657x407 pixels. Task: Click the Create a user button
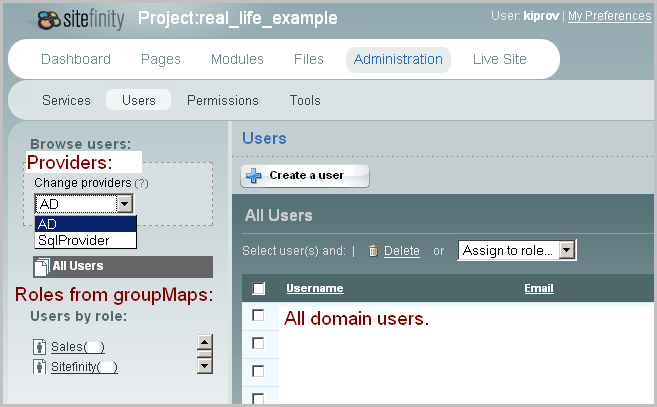305,176
